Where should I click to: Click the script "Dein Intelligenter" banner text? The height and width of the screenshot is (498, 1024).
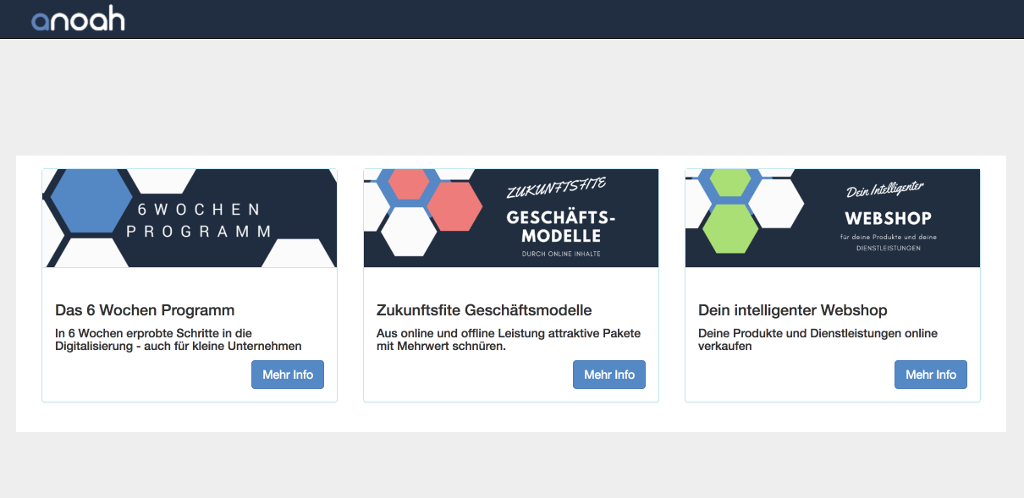click(x=885, y=189)
